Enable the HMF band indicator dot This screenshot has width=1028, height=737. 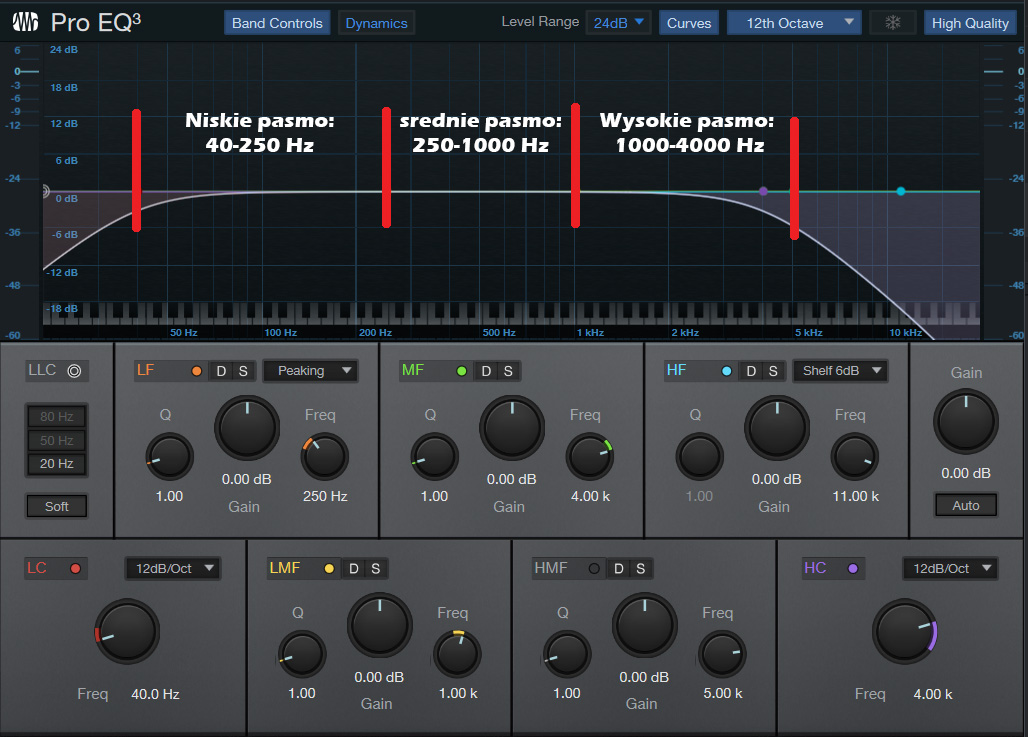[594, 569]
